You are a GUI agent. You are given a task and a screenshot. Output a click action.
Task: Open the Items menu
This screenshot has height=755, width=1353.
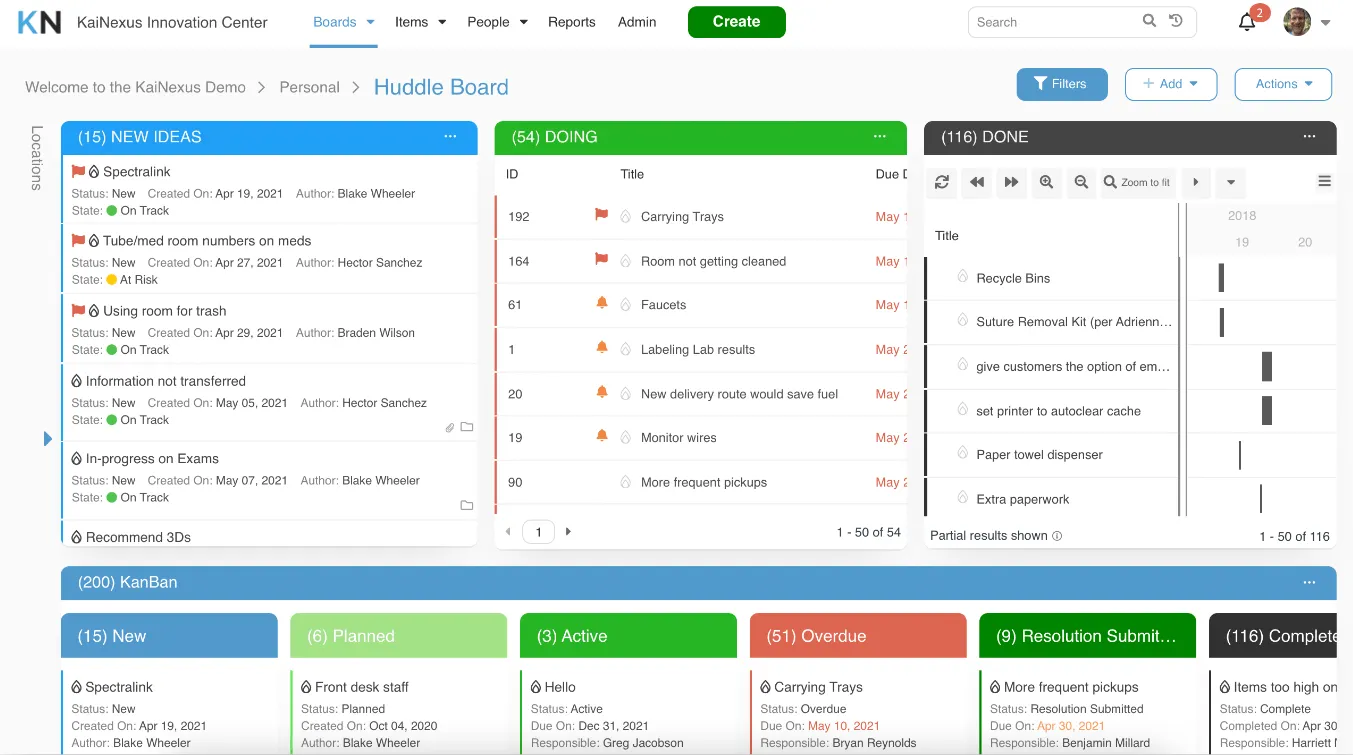tap(420, 22)
